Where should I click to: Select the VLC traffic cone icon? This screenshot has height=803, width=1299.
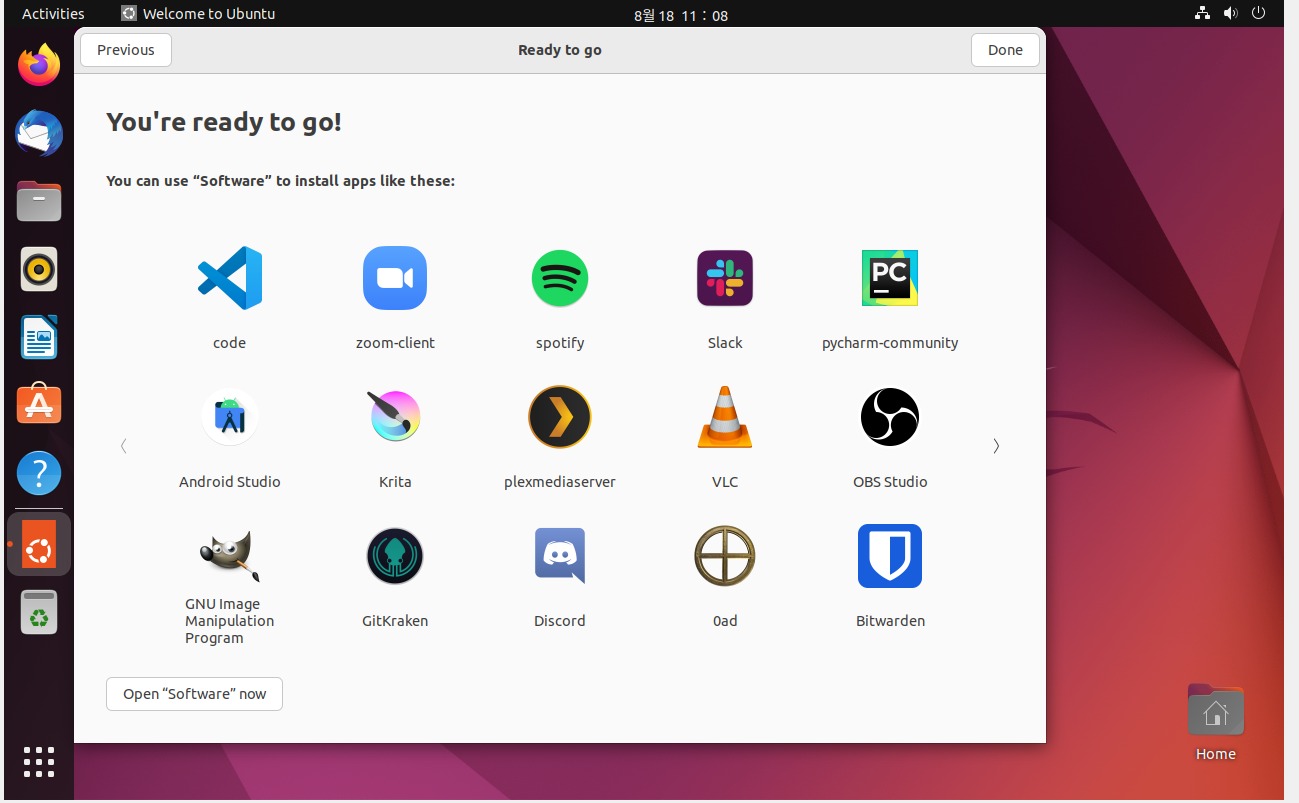point(725,417)
